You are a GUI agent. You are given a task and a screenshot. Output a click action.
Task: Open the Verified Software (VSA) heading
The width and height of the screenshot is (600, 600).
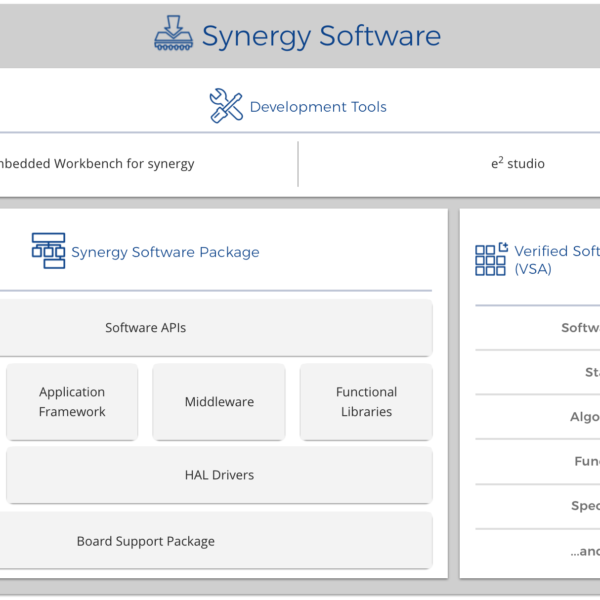555,260
